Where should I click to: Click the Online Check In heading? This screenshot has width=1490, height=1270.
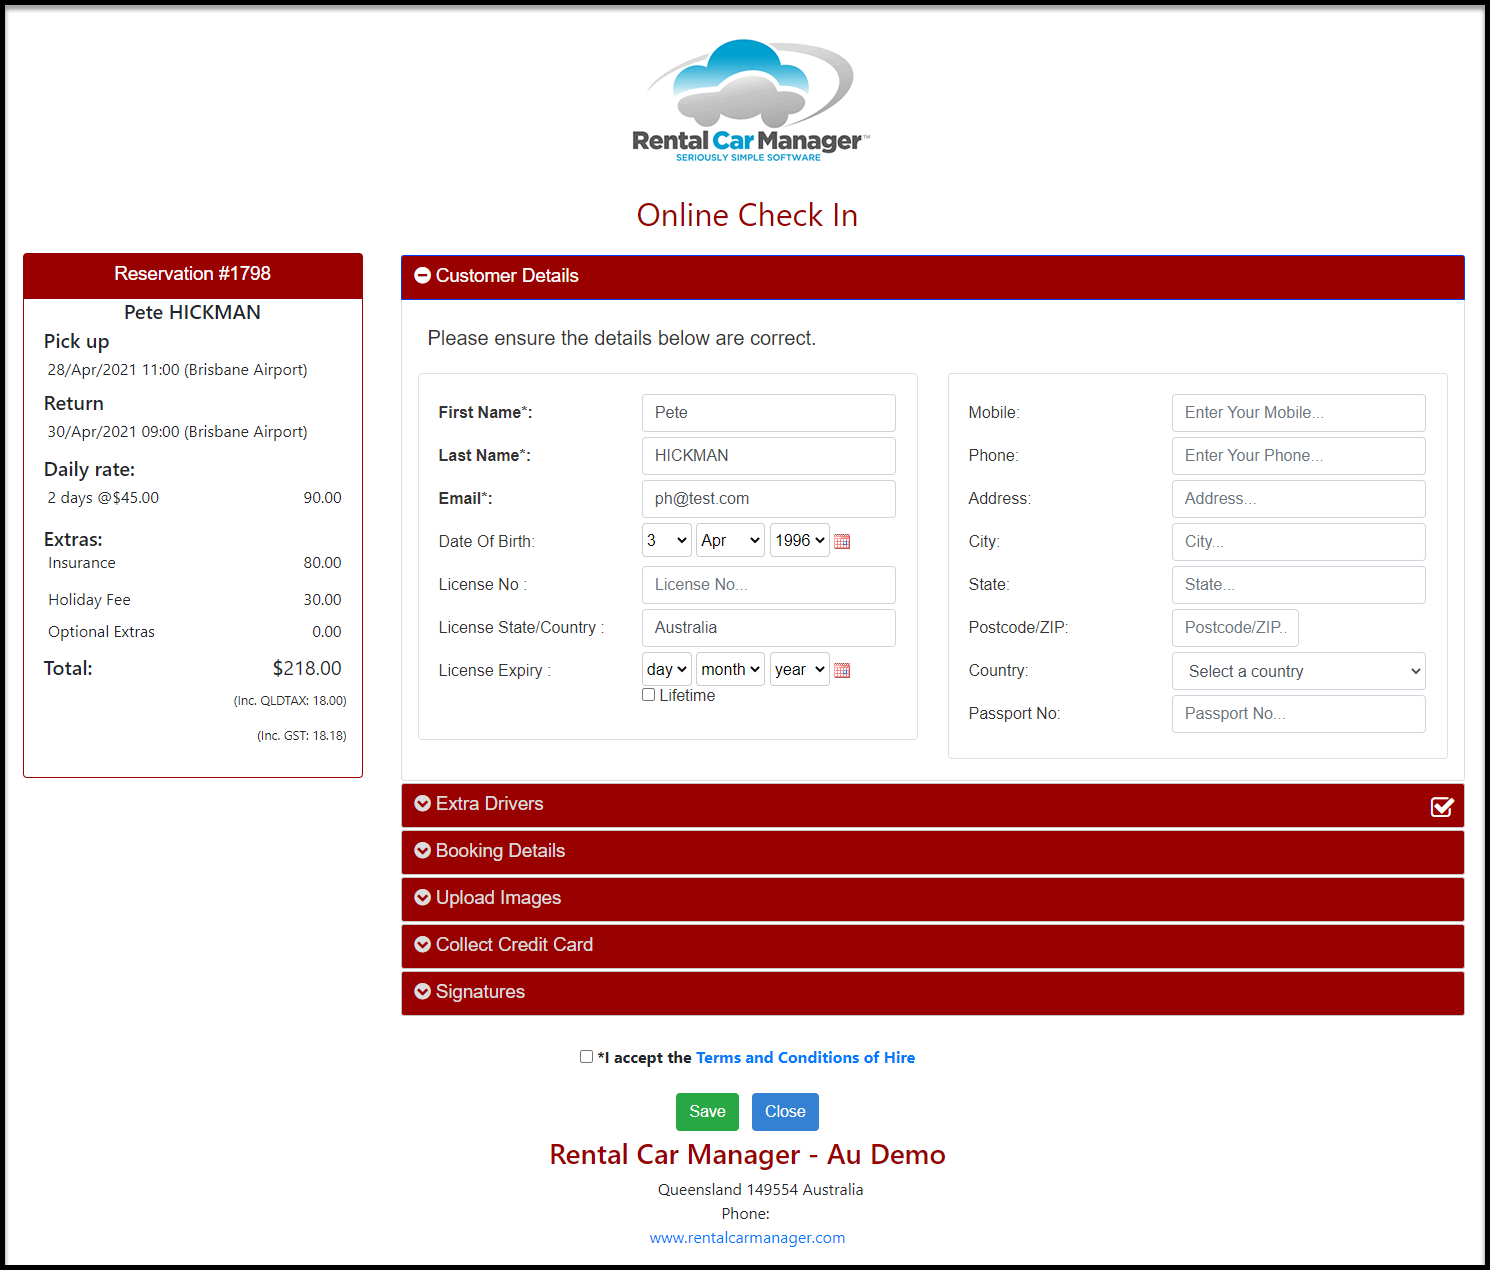tap(747, 215)
